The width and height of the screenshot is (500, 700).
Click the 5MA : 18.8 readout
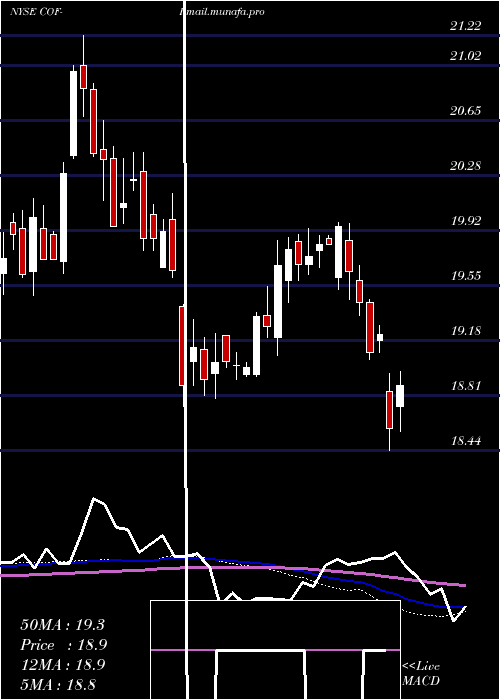pyautogui.click(x=58, y=684)
